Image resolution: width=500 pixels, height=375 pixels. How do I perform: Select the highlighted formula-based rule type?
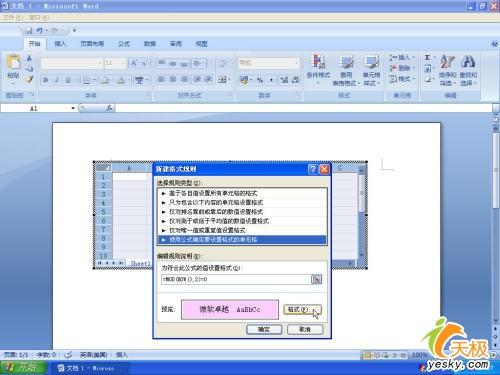point(242,239)
